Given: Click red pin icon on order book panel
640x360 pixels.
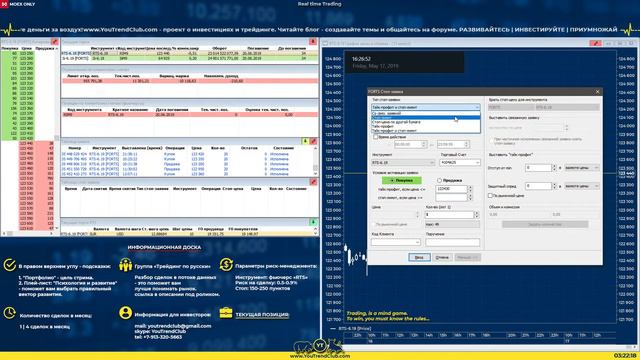Looking at the screenshot, I should 55,42.
